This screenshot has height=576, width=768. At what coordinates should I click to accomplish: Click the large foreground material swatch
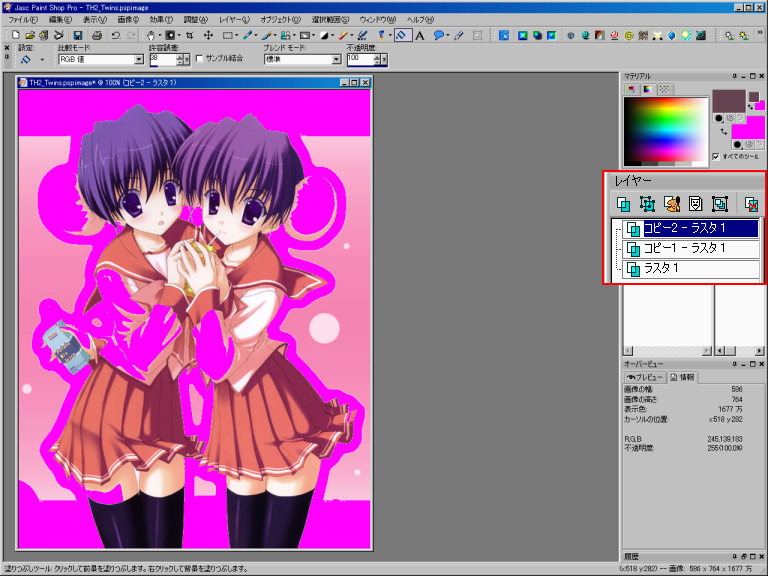729,101
